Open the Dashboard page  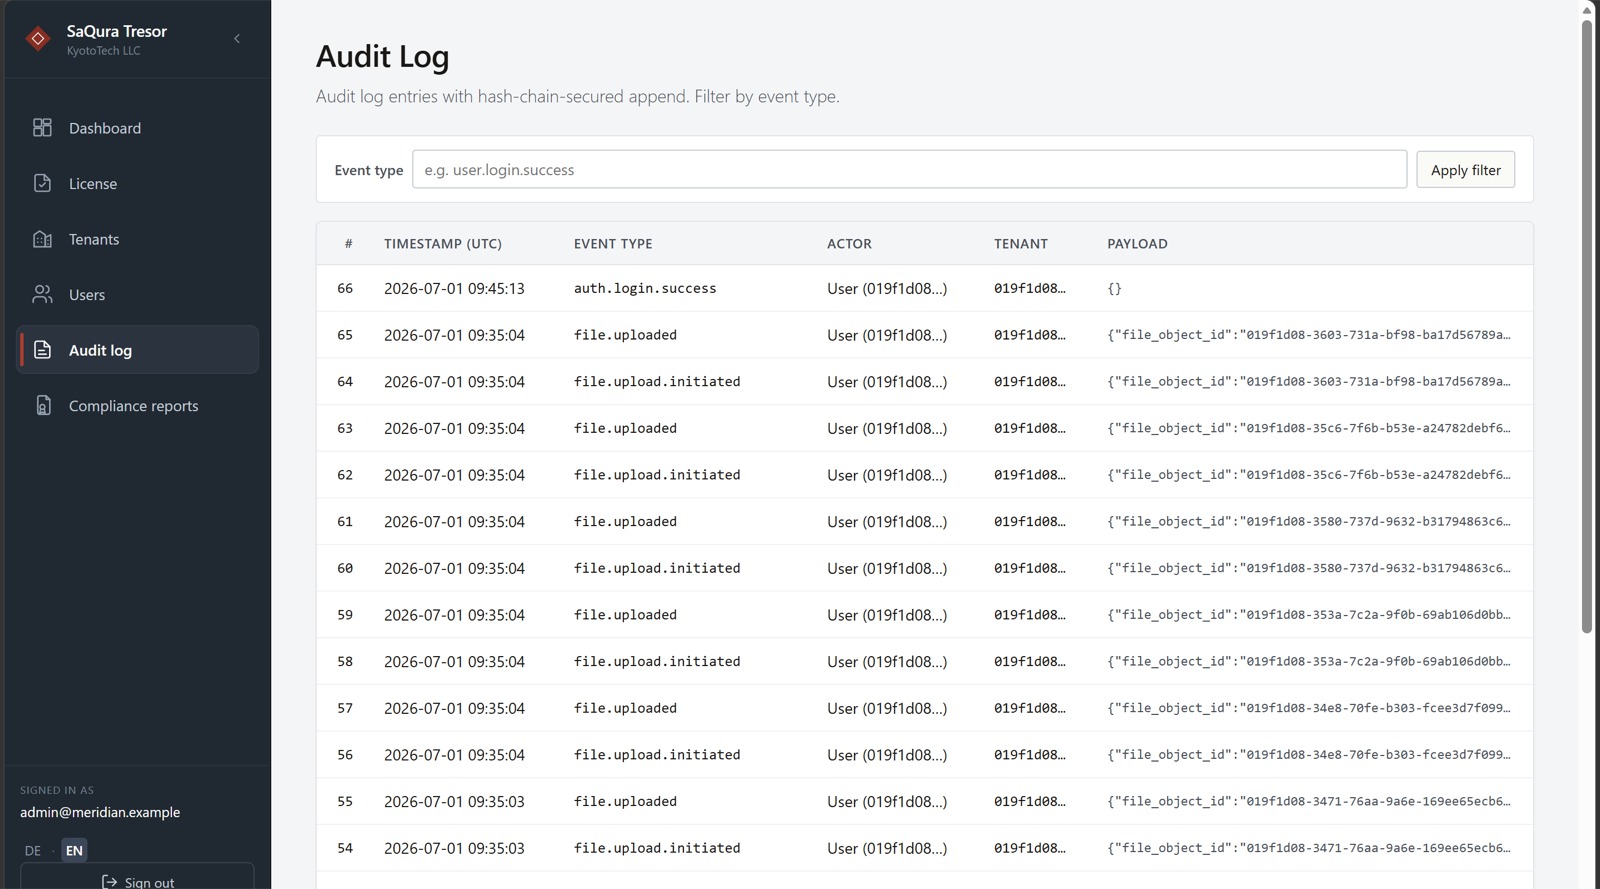pyautogui.click(x=137, y=128)
